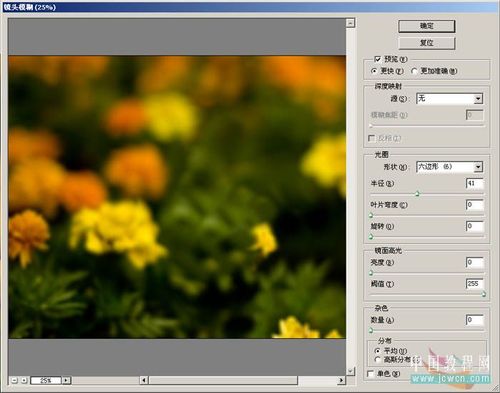This screenshot has height=393, width=500.
Task: Click the 半径 radius value field 41
Action: pos(475,184)
